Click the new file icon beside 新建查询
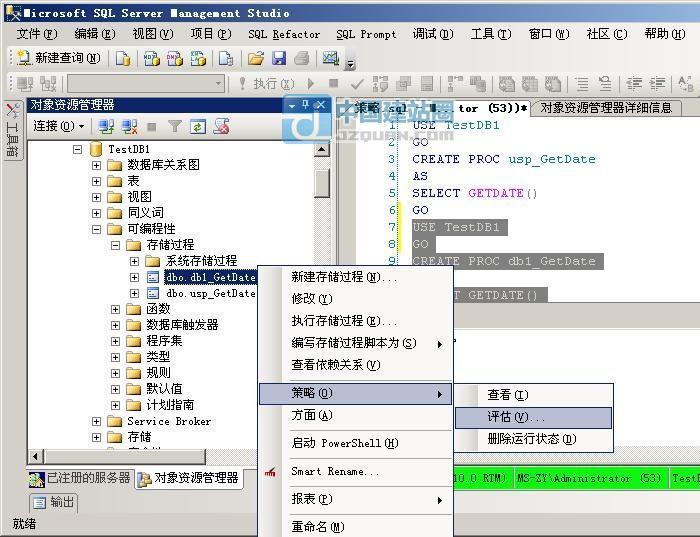Screen dimensions: 700x537 [122, 58]
